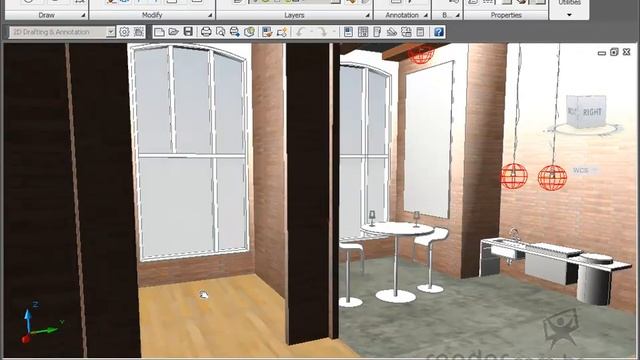Create a new drawing with New icon

pos(159,32)
